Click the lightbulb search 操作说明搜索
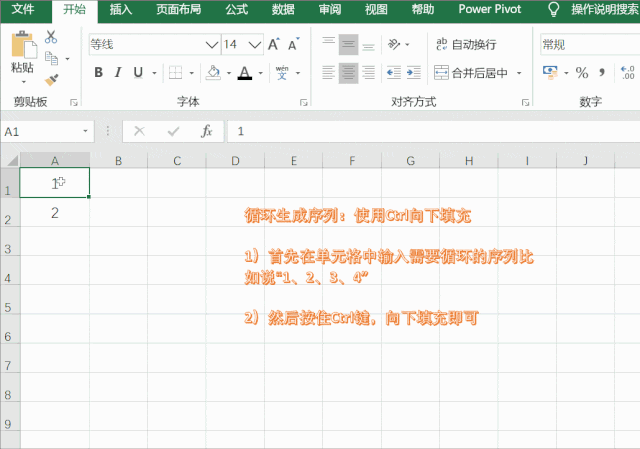The height and width of the screenshot is (449, 640). point(594,9)
